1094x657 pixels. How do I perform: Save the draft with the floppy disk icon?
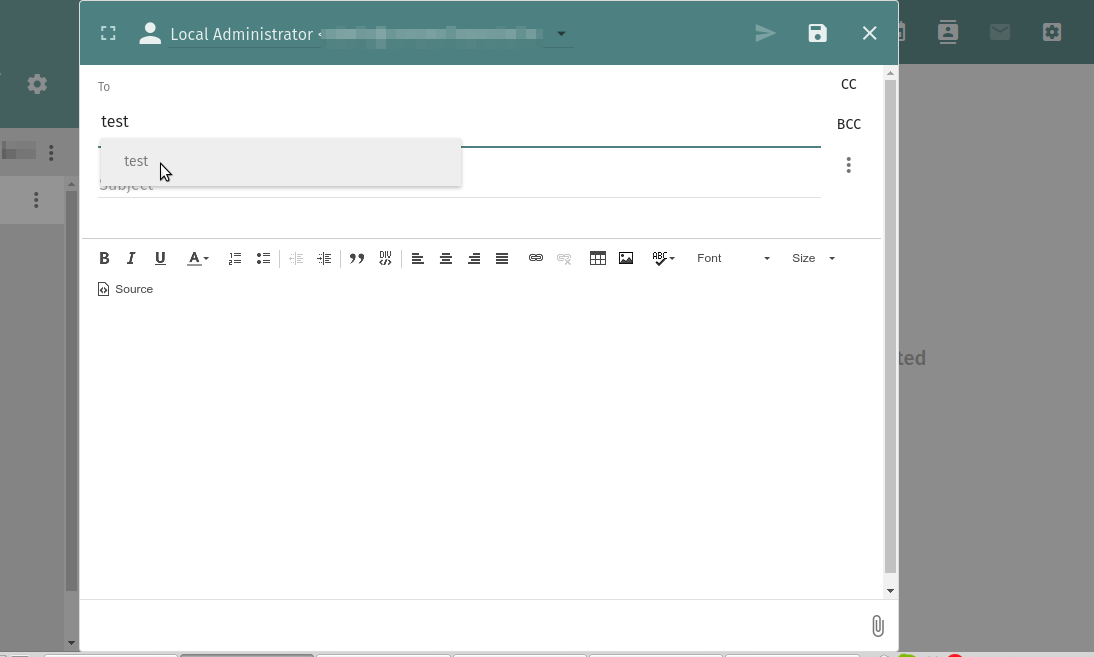818,33
